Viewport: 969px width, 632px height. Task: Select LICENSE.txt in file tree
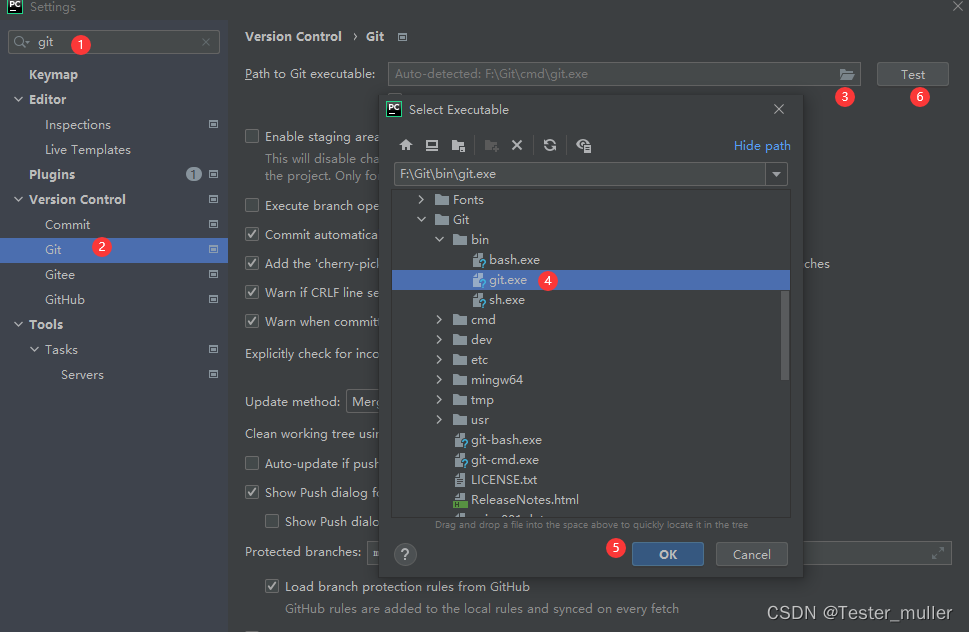coord(504,480)
